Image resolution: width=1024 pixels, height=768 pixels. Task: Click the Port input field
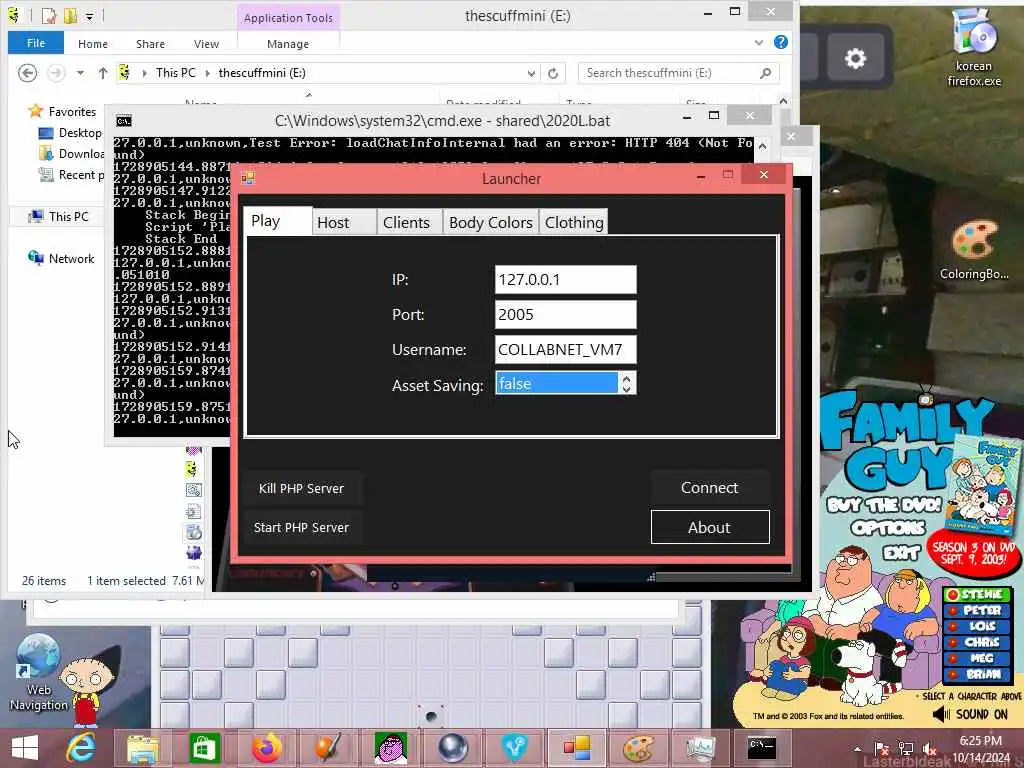click(x=565, y=315)
